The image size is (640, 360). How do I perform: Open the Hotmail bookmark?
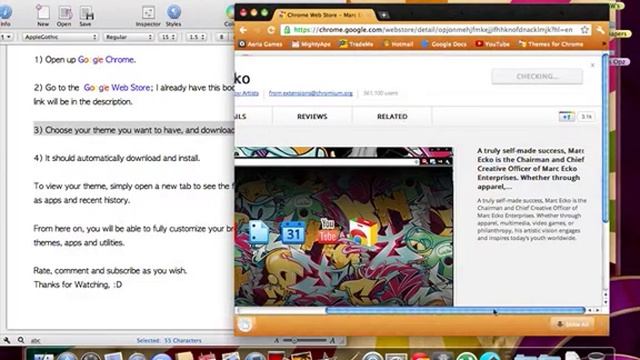(x=398, y=44)
